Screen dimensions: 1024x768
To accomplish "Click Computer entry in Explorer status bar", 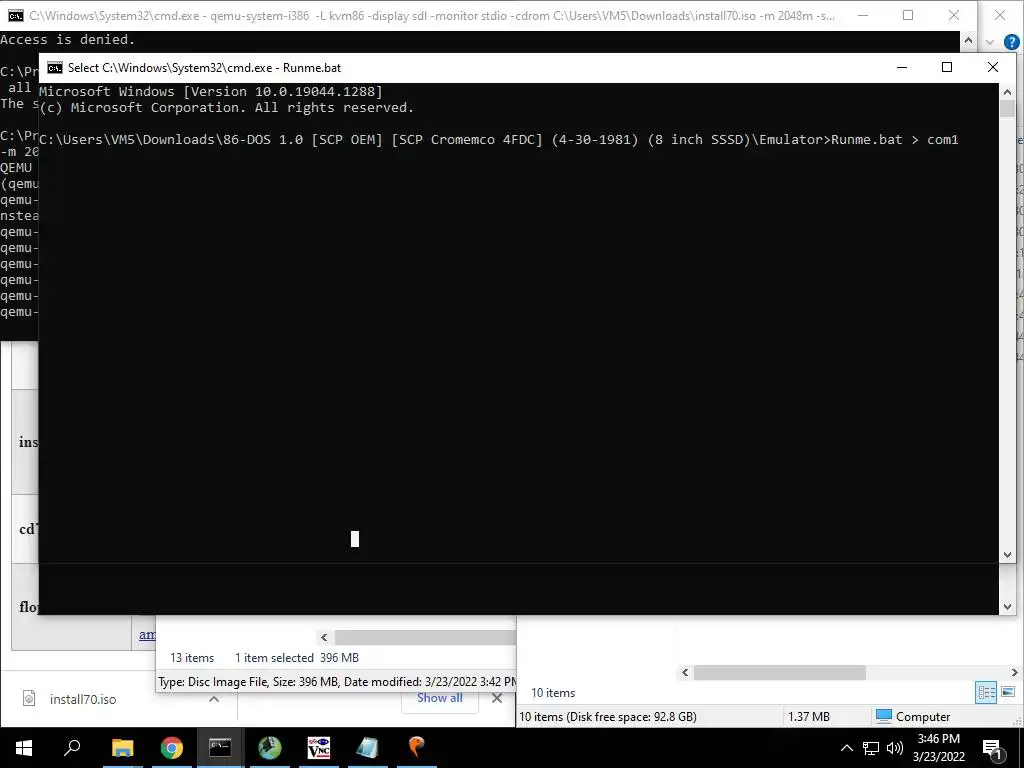I will (912, 716).
